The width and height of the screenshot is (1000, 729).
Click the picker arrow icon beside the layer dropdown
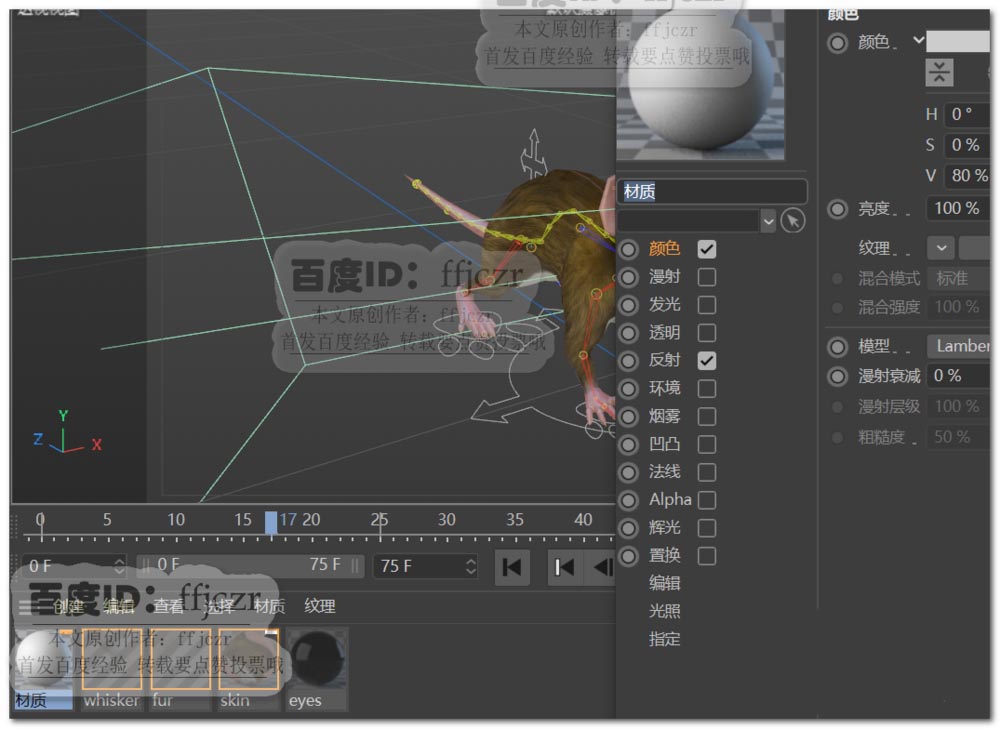pyautogui.click(x=793, y=221)
